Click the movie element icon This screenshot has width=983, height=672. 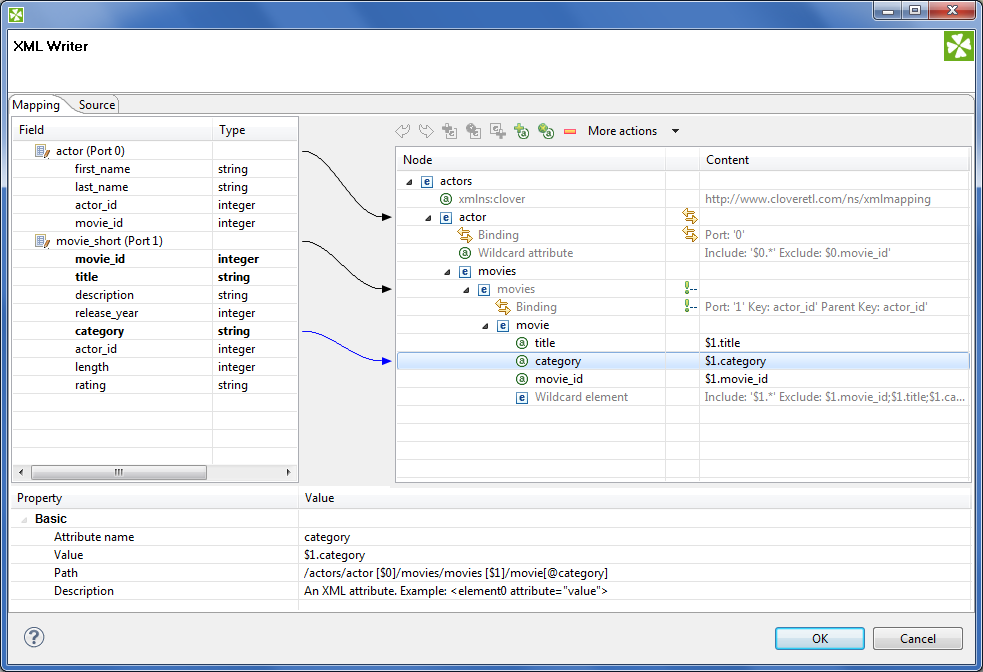point(503,325)
